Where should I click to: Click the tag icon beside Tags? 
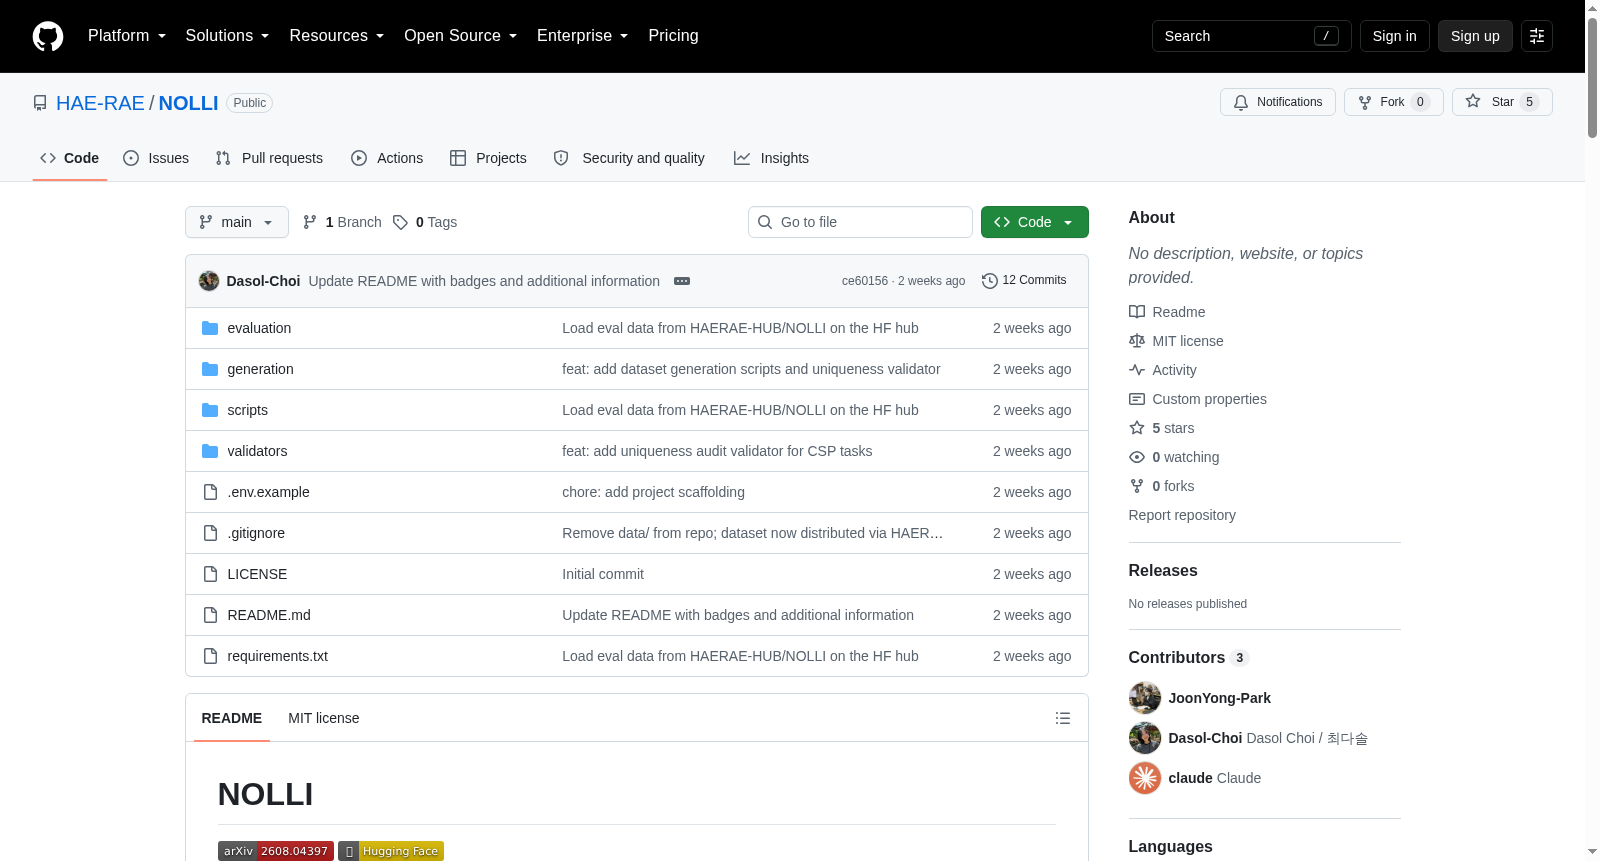[x=400, y=222]
